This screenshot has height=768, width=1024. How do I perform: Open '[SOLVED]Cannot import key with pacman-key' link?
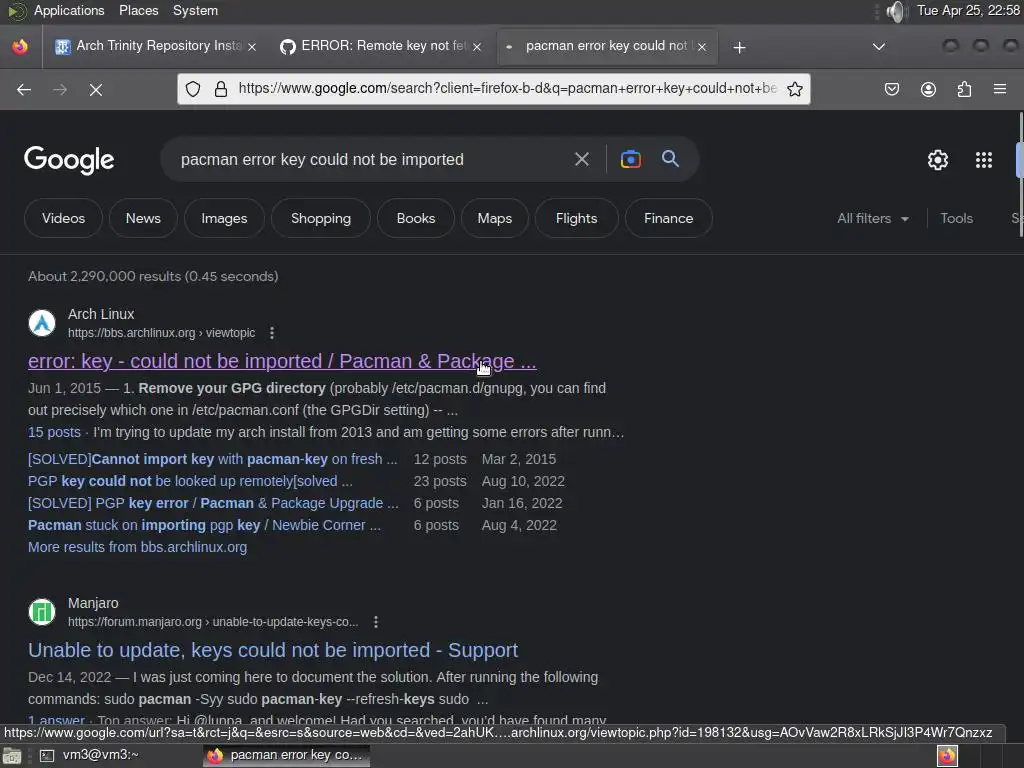pyautogui.click(x=212, y=459)
